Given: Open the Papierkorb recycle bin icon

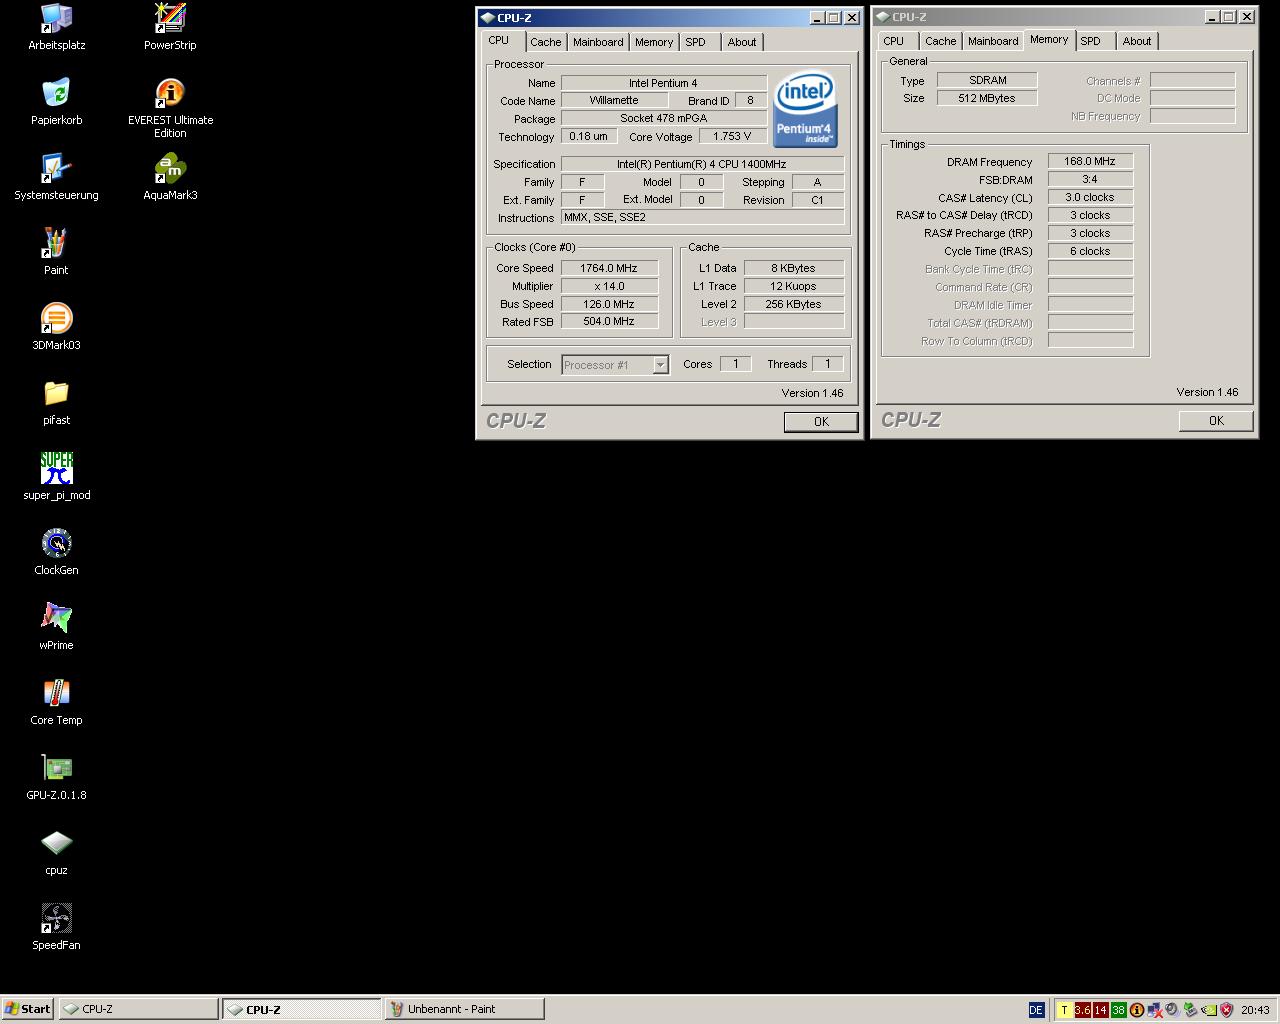Looking at the screenshot, I should click(x=56, y=101).
